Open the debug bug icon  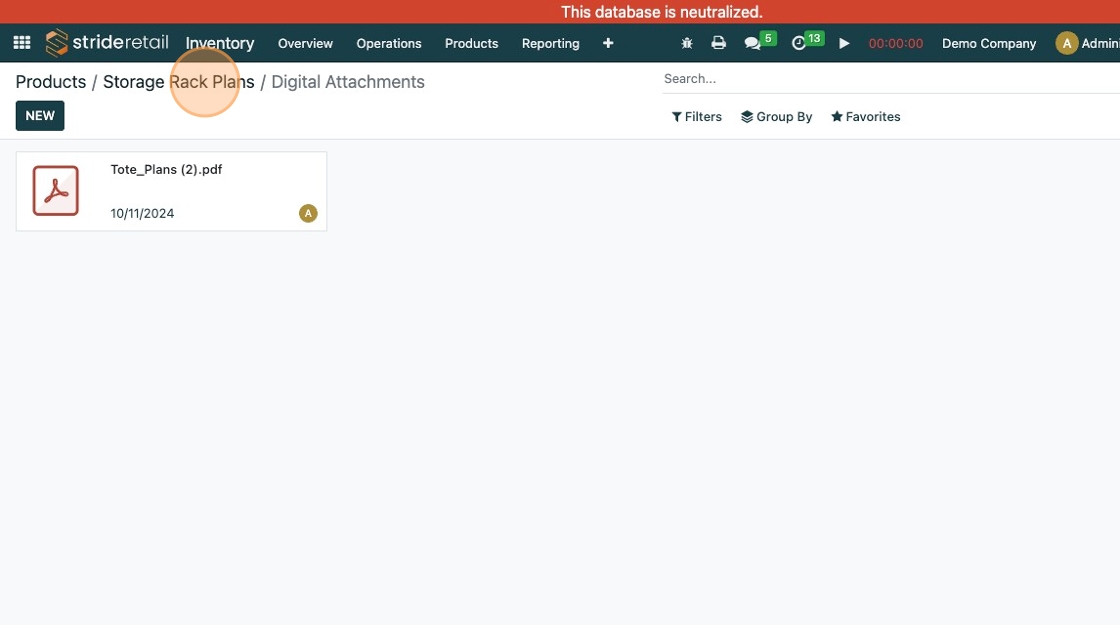686,44
